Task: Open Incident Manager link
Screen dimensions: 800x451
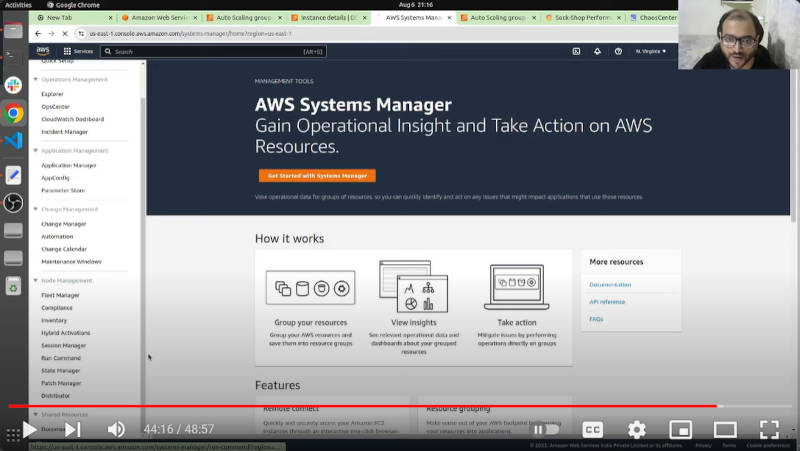Action: pyautogui.click(x=64, y=132)
